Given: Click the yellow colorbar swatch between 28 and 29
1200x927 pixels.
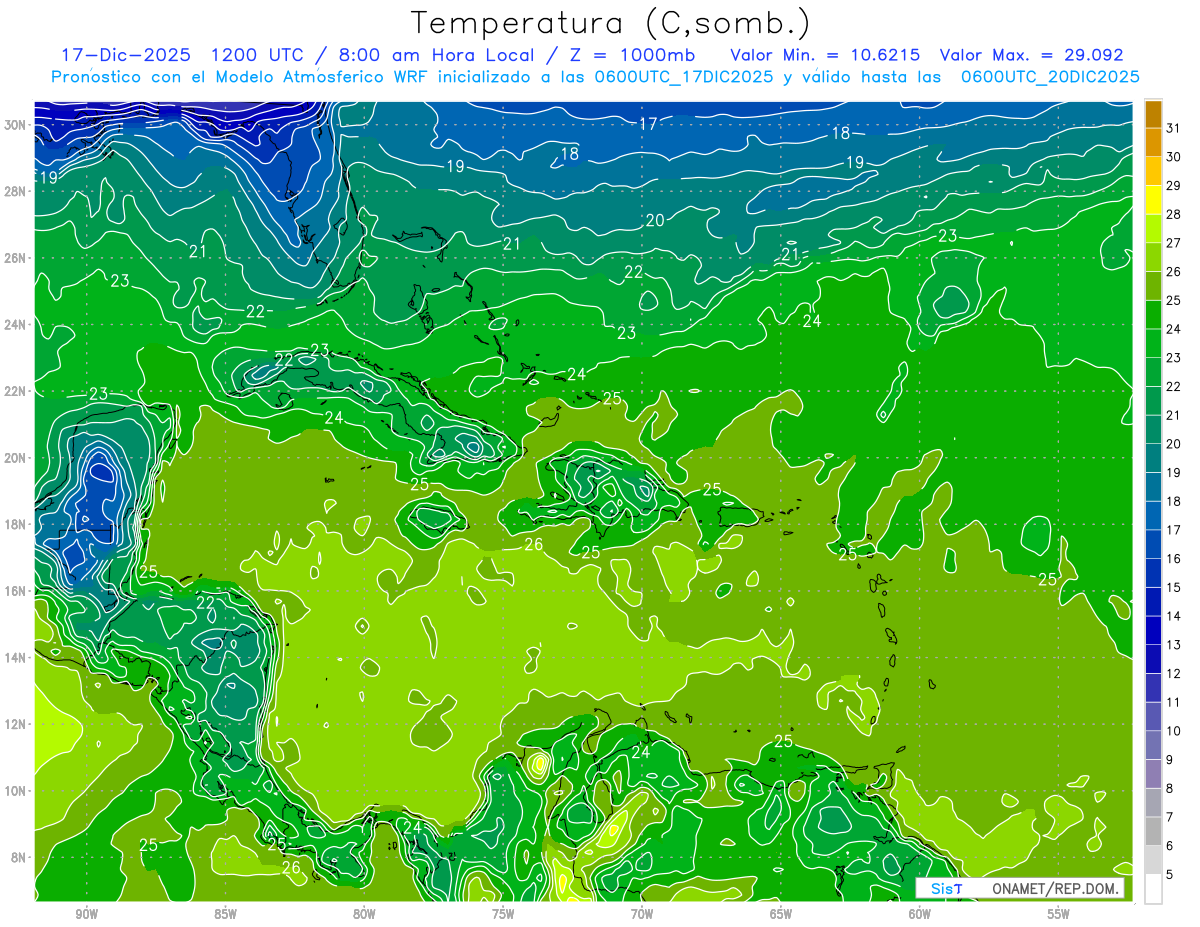Looking at the screenshot, I should (x=1153, y=200).
